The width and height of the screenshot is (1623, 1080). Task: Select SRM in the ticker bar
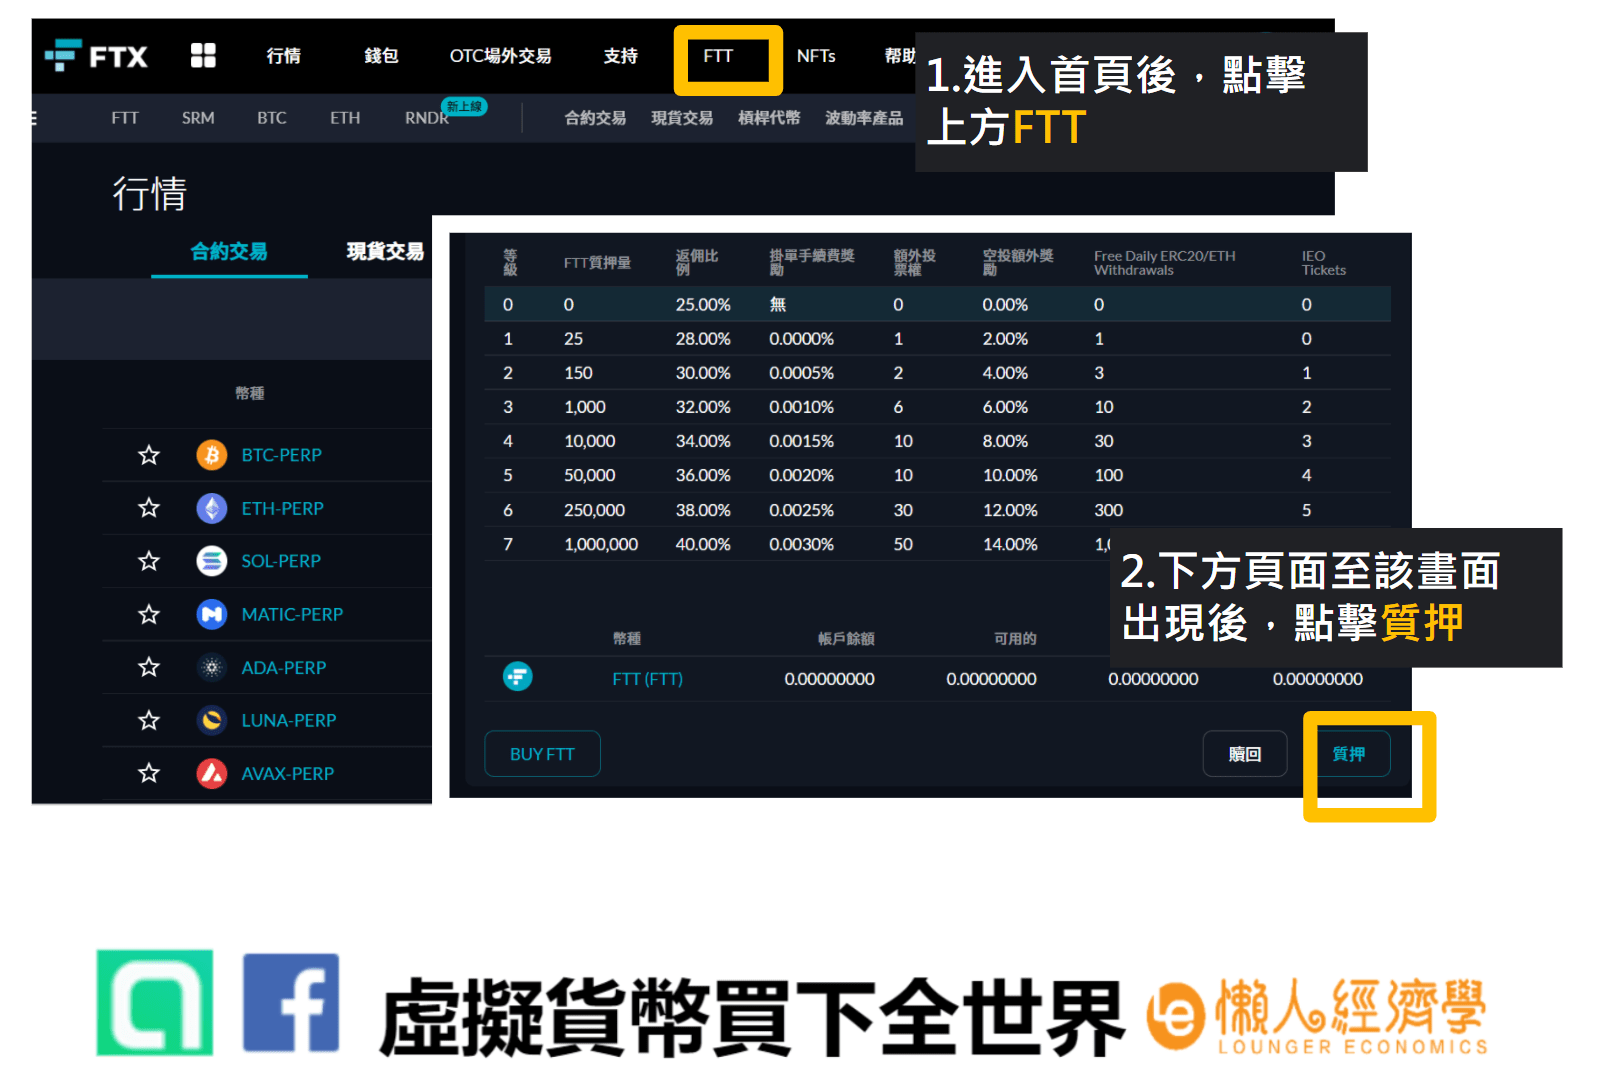[x=198, y=118]
